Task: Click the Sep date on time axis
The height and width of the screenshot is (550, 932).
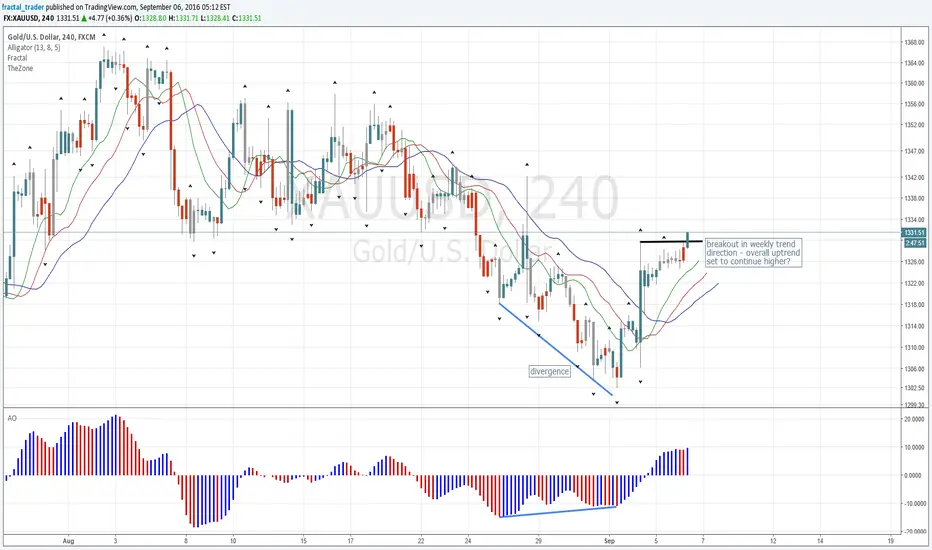Action: (609, 541)
